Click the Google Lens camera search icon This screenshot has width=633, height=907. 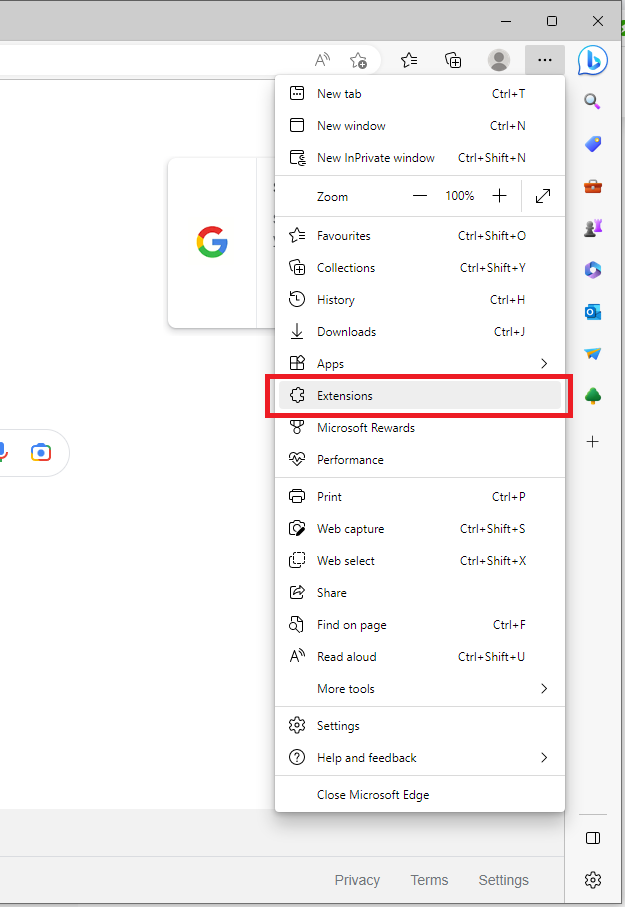(40, 452)
